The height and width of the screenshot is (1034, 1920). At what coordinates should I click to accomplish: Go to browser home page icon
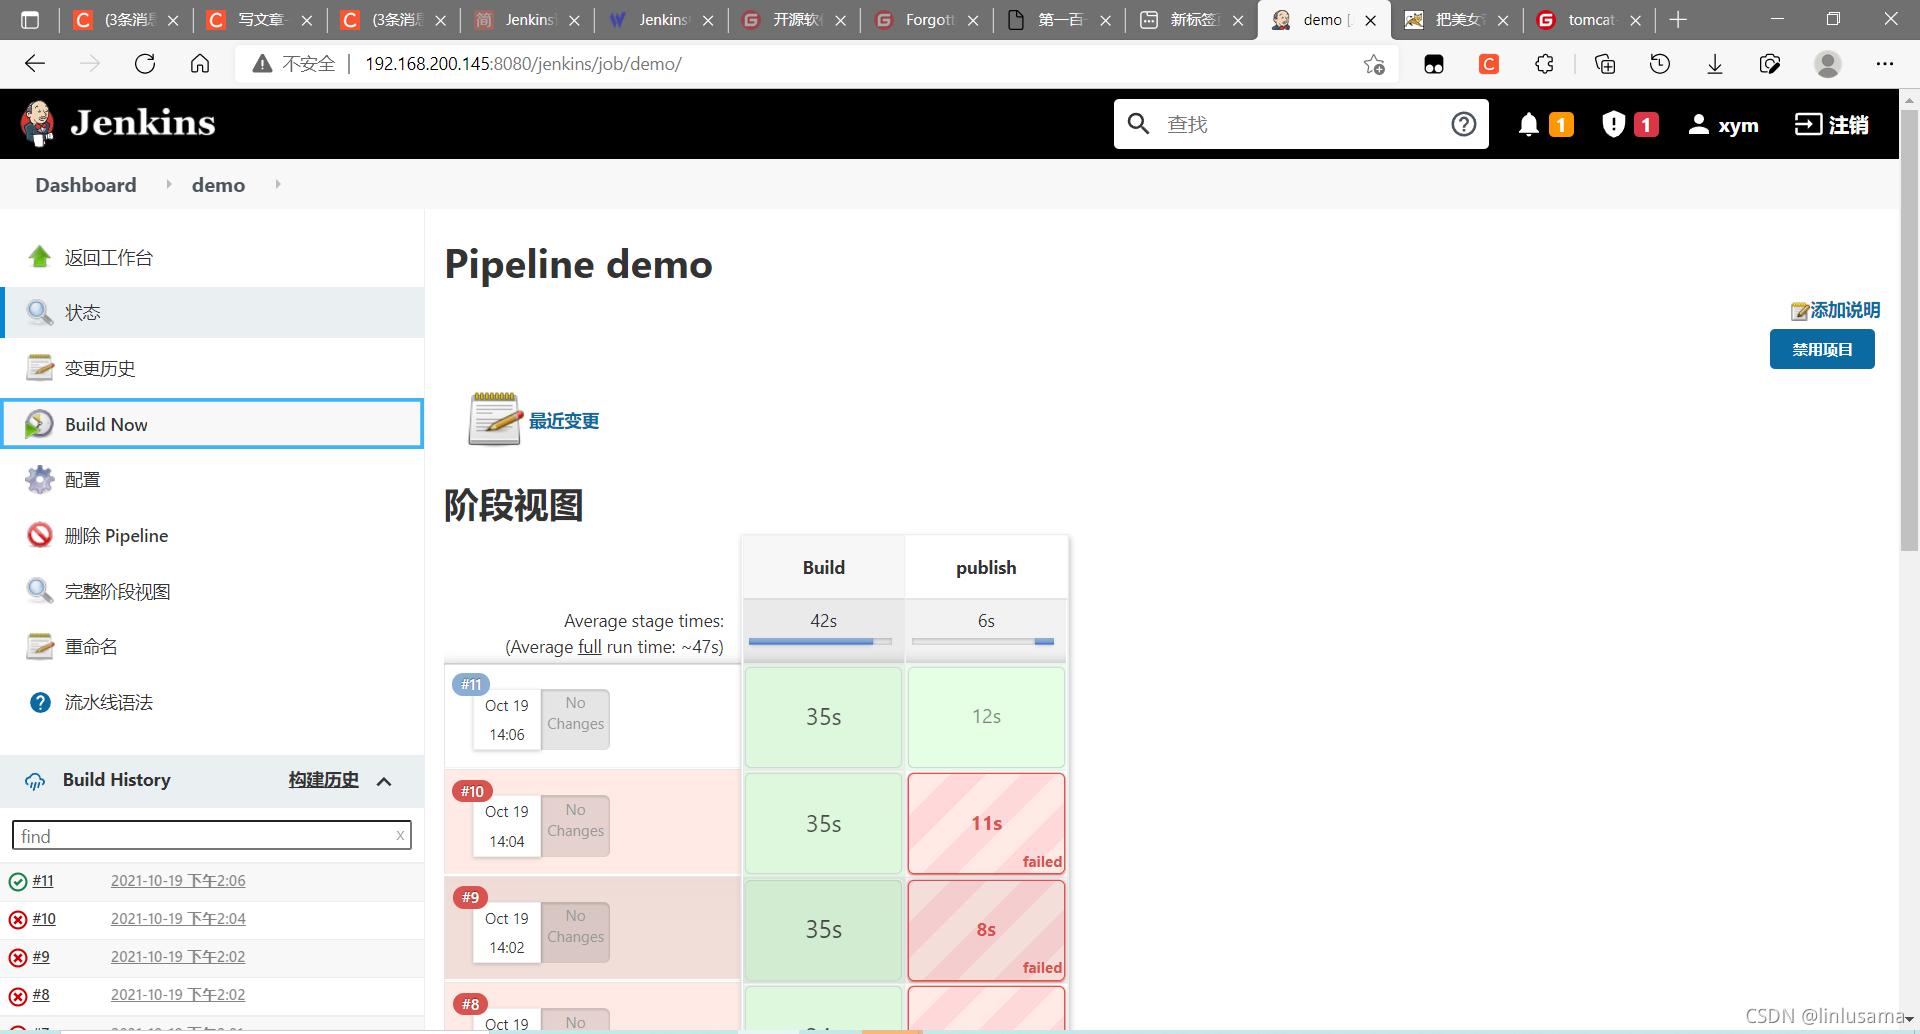[x=200, y=64]
